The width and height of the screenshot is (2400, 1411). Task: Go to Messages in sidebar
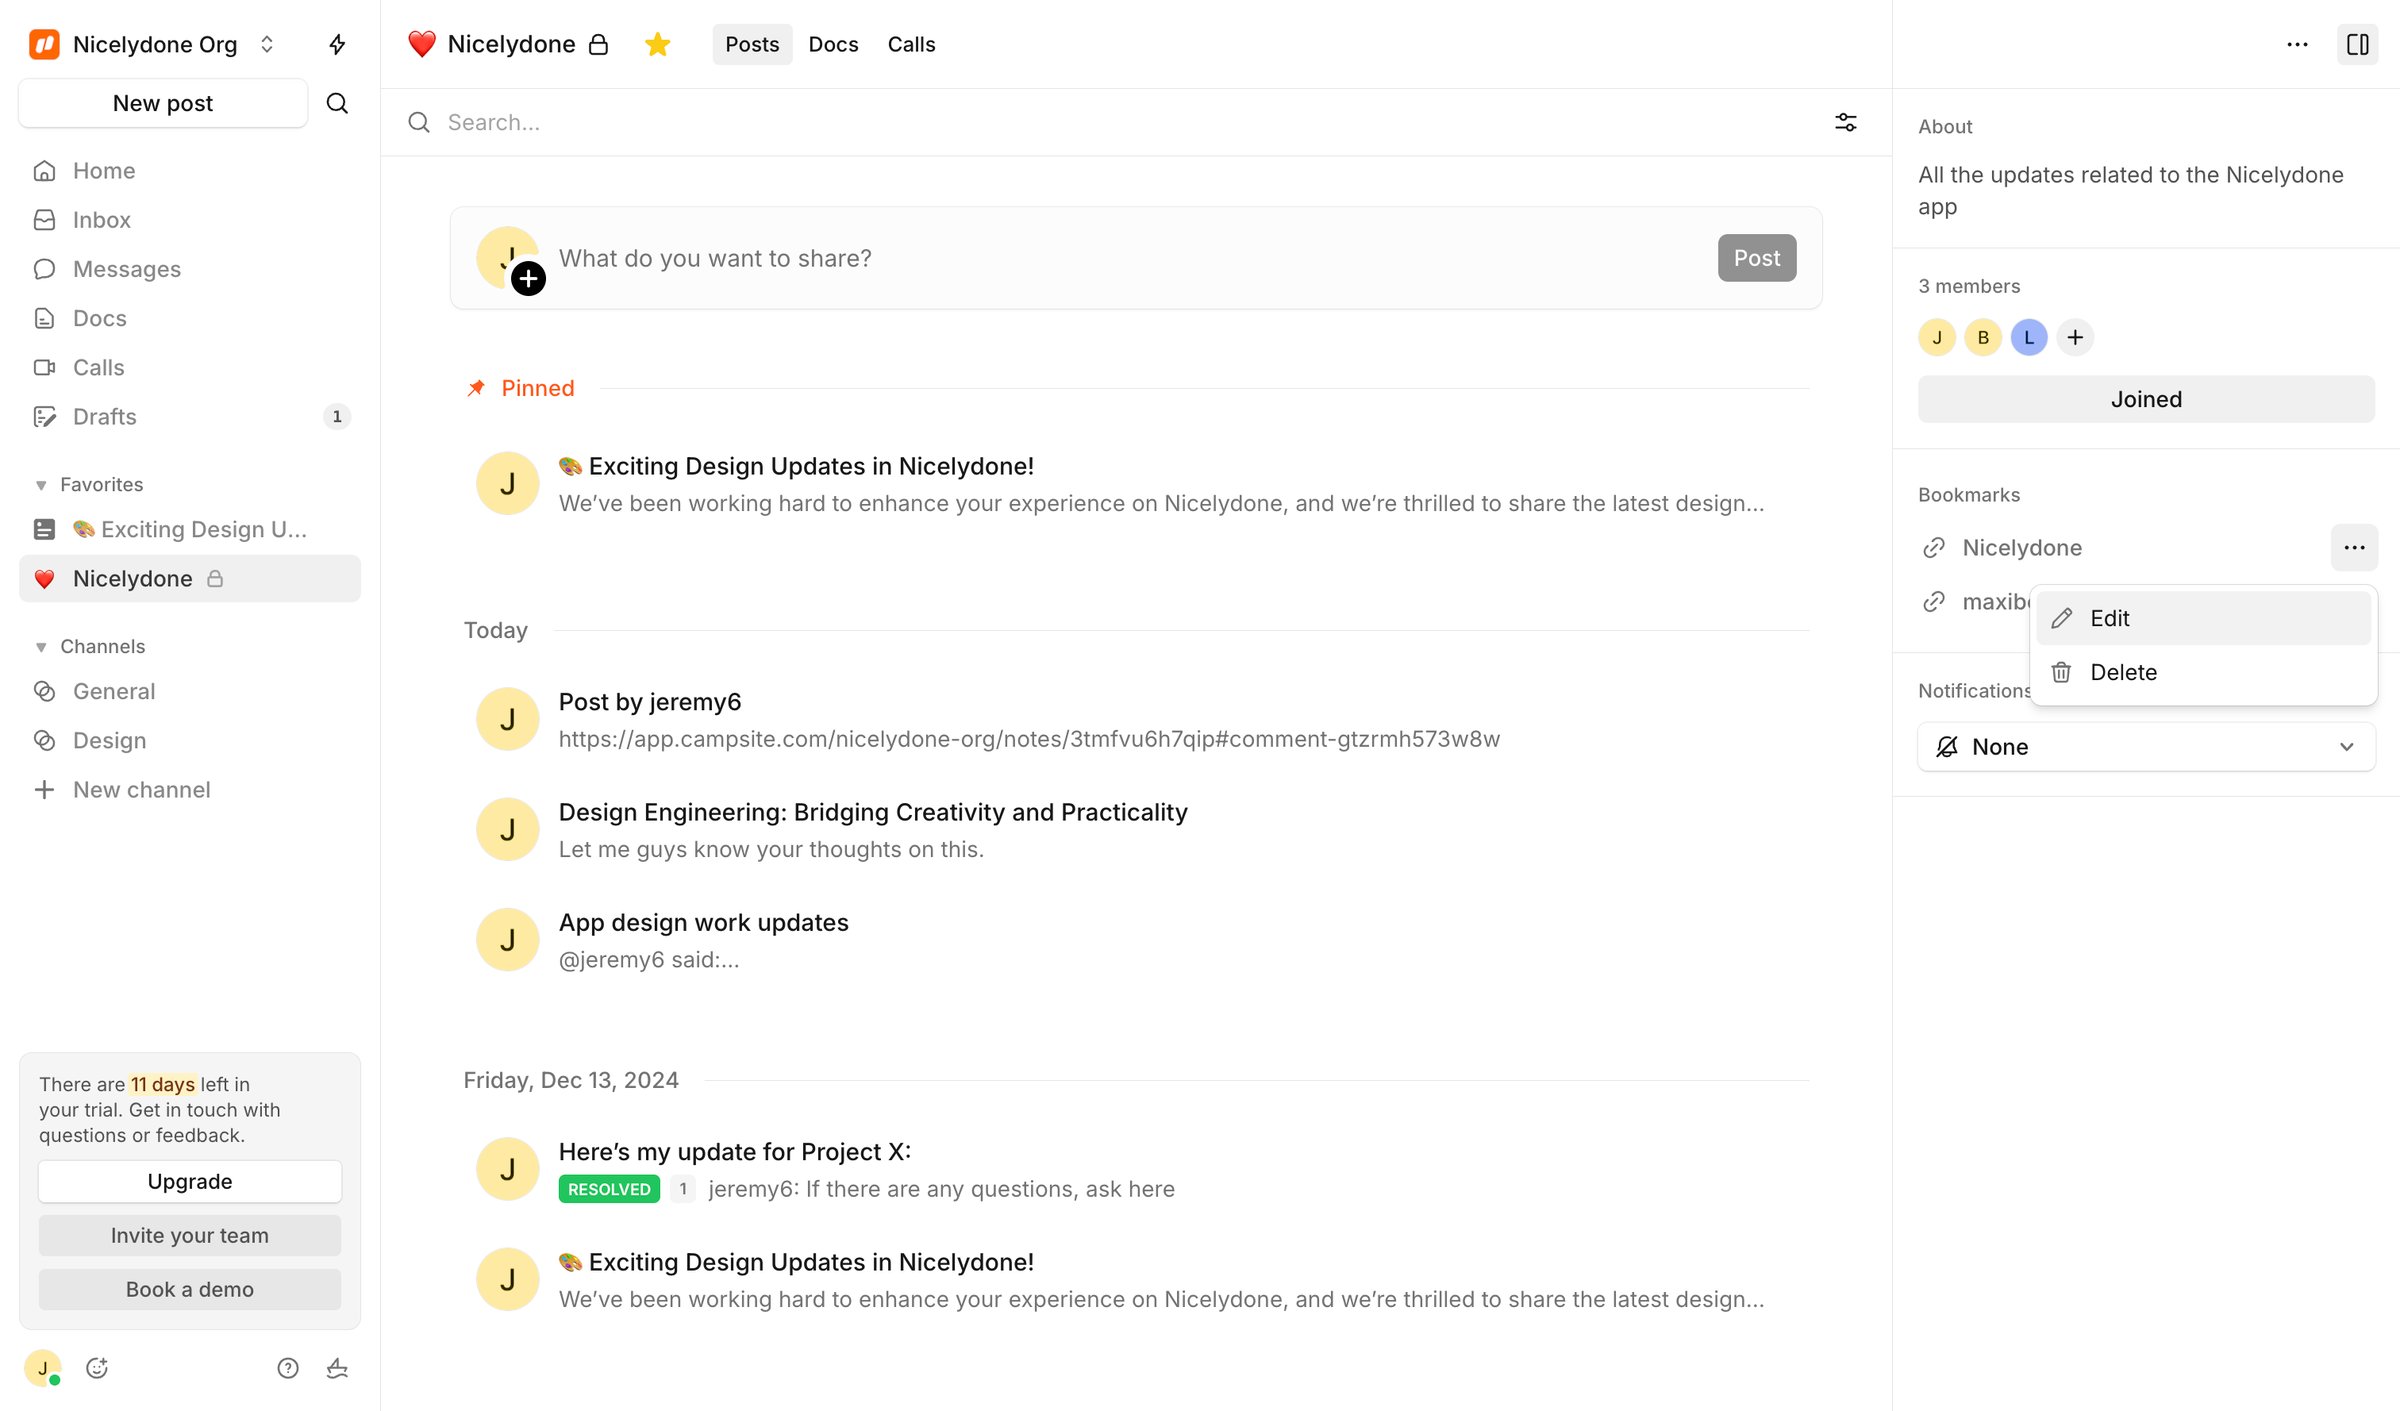tap(190, 269)
